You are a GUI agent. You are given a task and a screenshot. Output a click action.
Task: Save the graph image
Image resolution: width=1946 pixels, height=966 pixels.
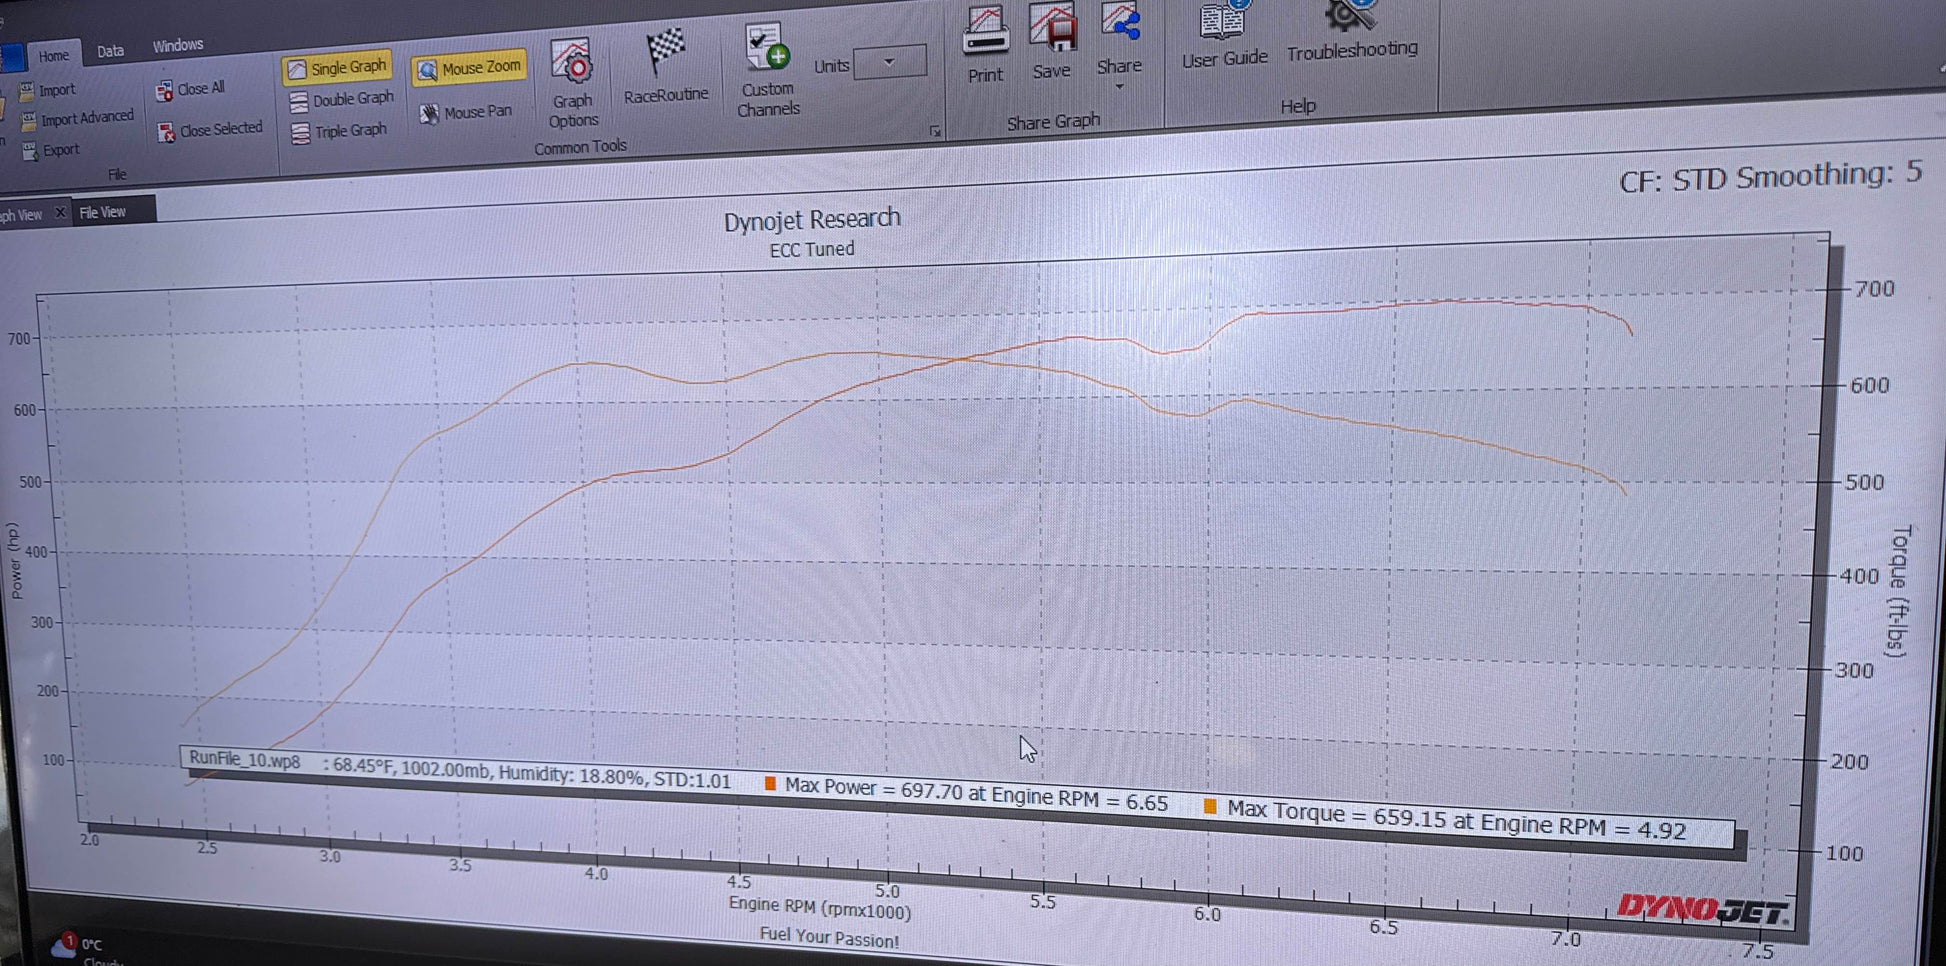(1052, 42)
